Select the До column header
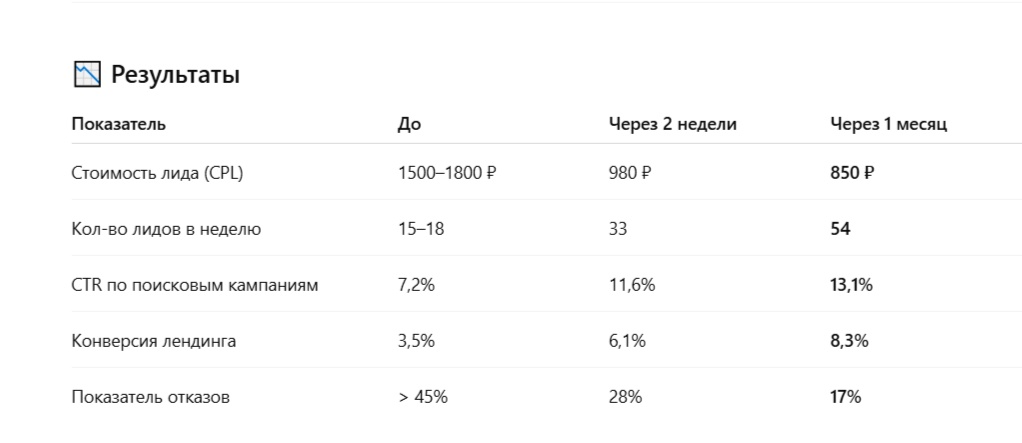1022x443 pixels. click(x=409, y=124)
